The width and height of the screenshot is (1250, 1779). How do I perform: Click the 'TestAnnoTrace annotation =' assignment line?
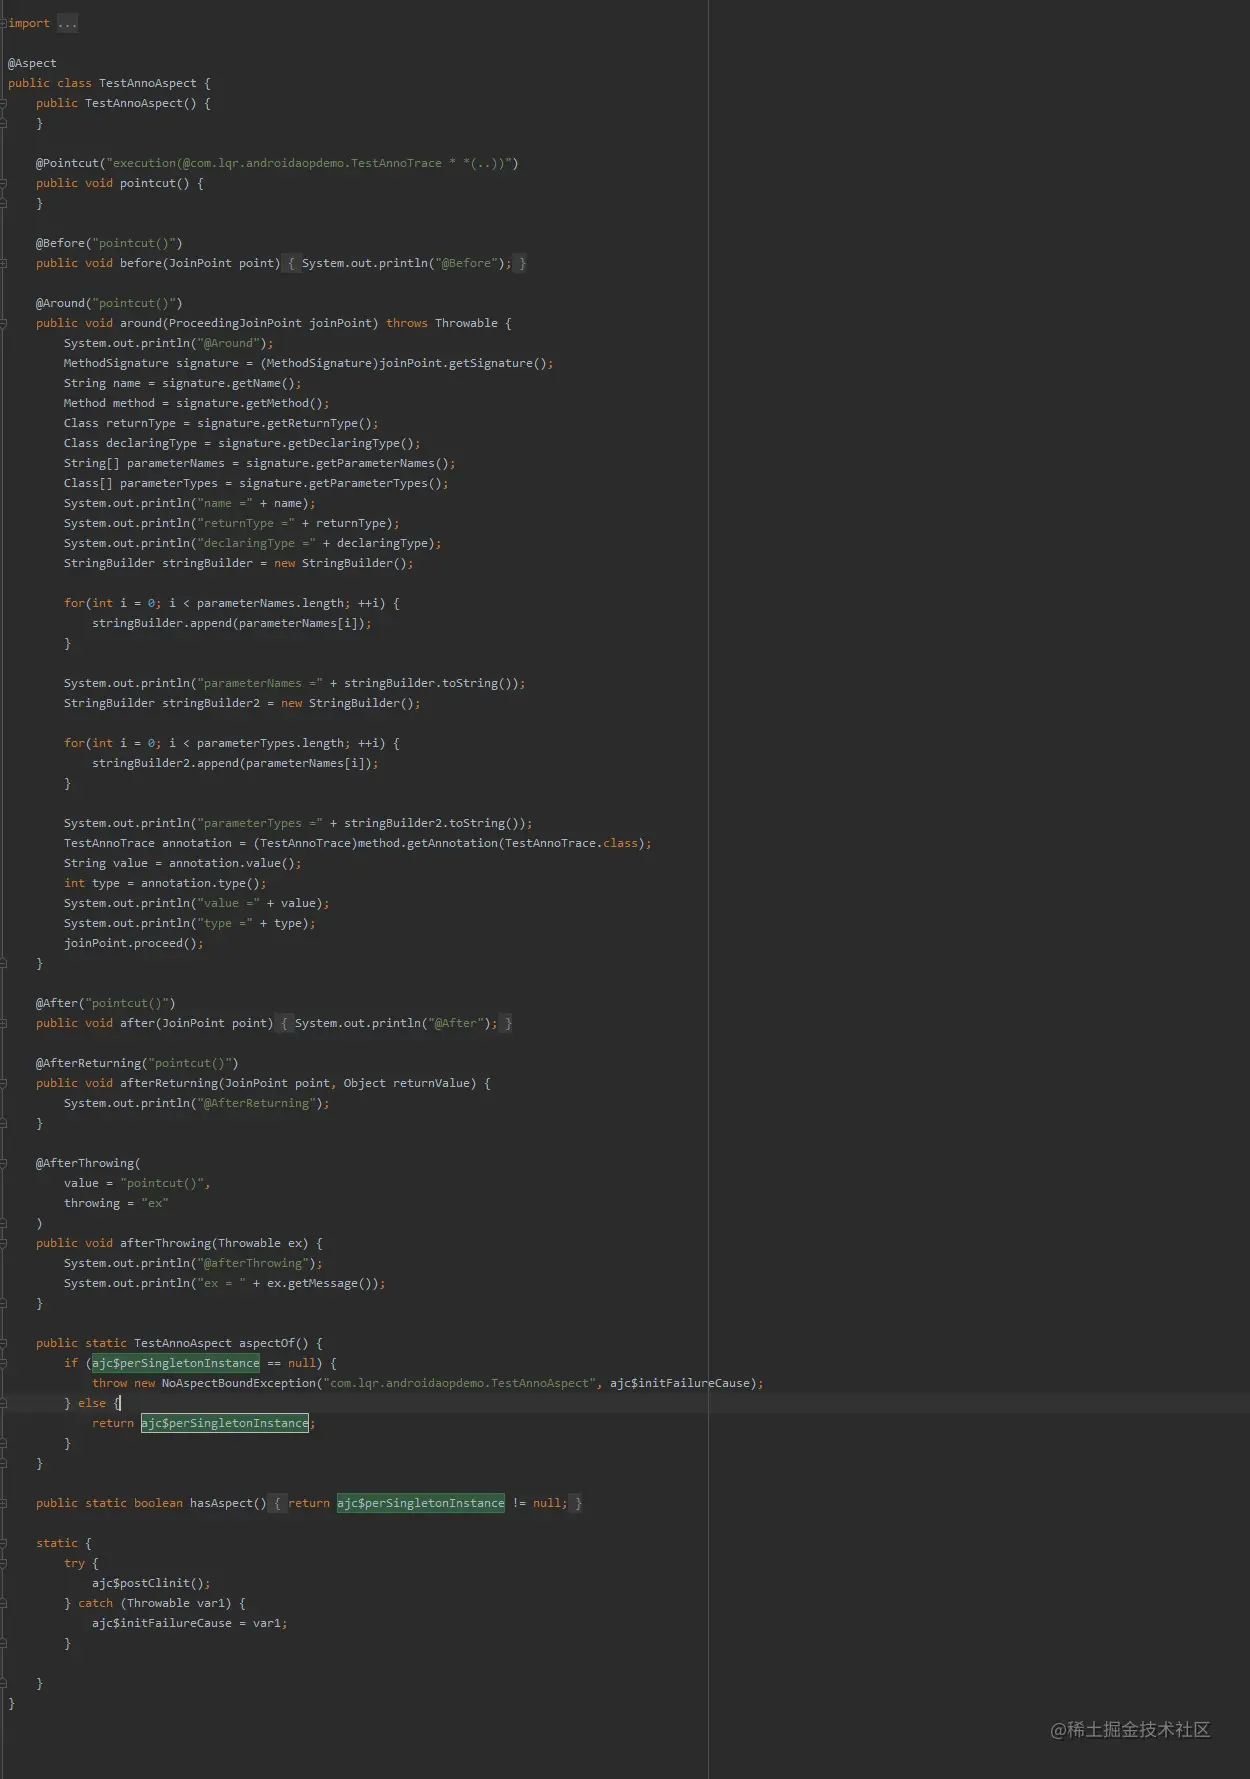tap(358, 843)
